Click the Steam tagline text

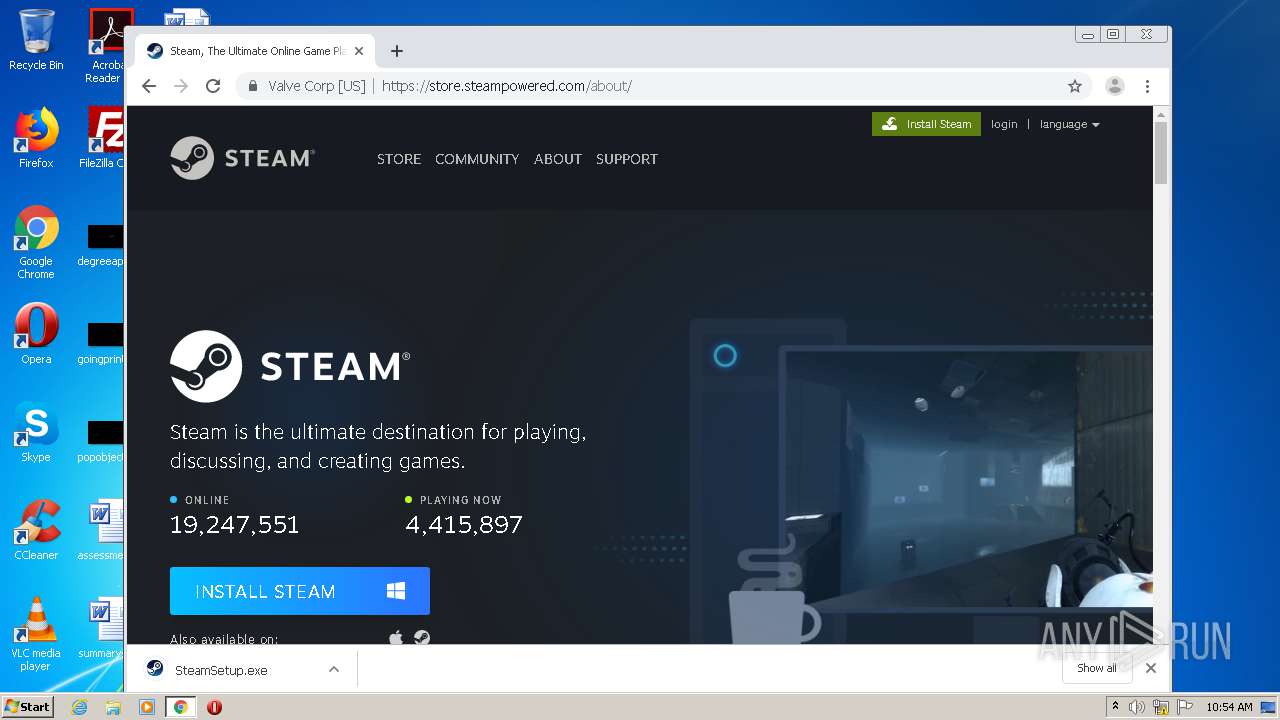click(378, 446)
